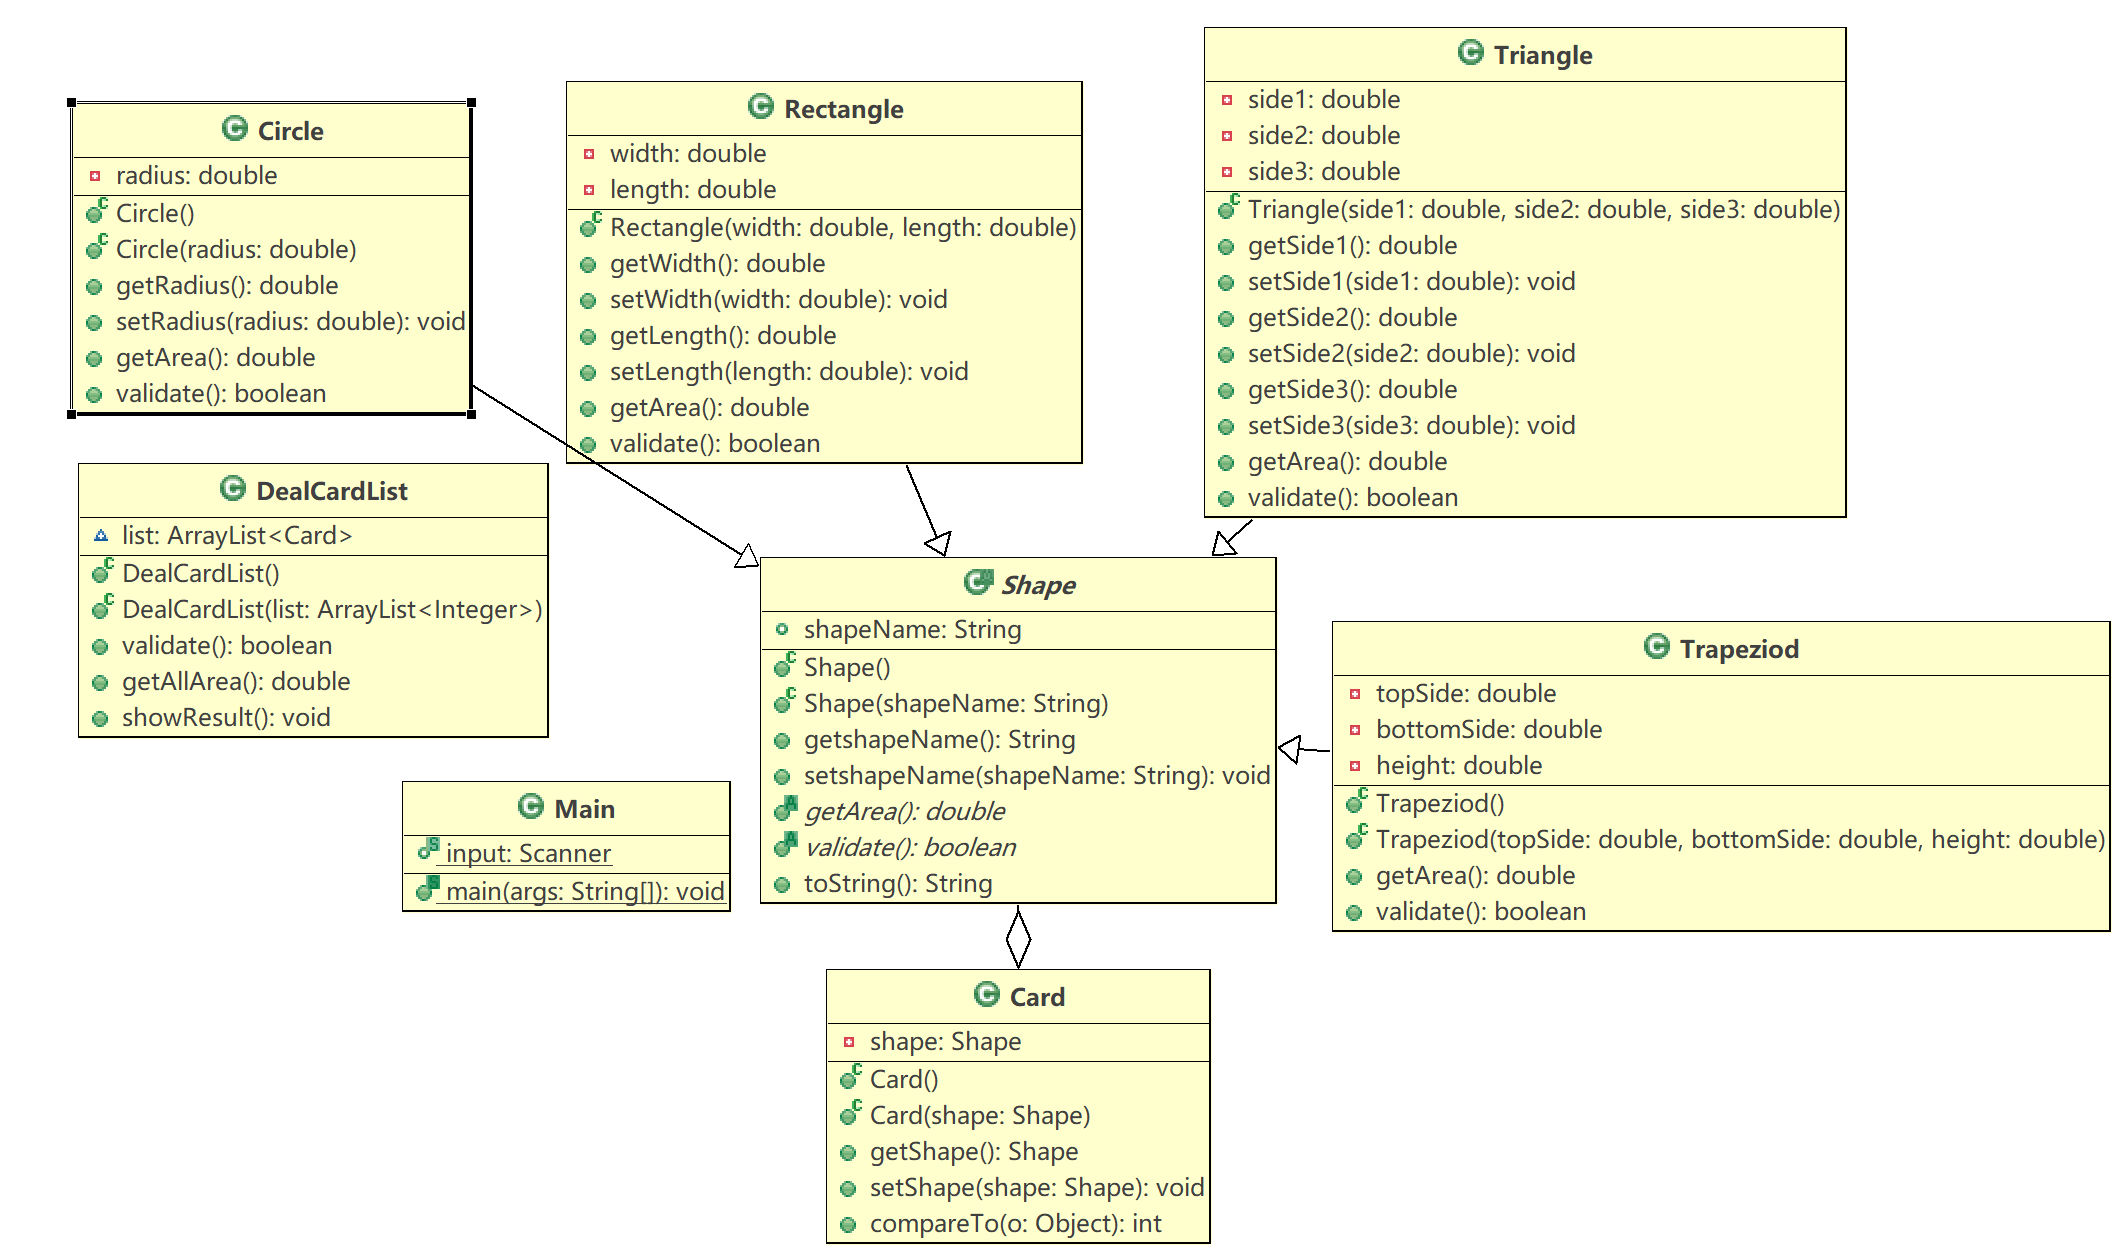Select the toString(): String method in Shape
The height and width of the screenshot is (1258, 2112).
[x=897, y=884]
